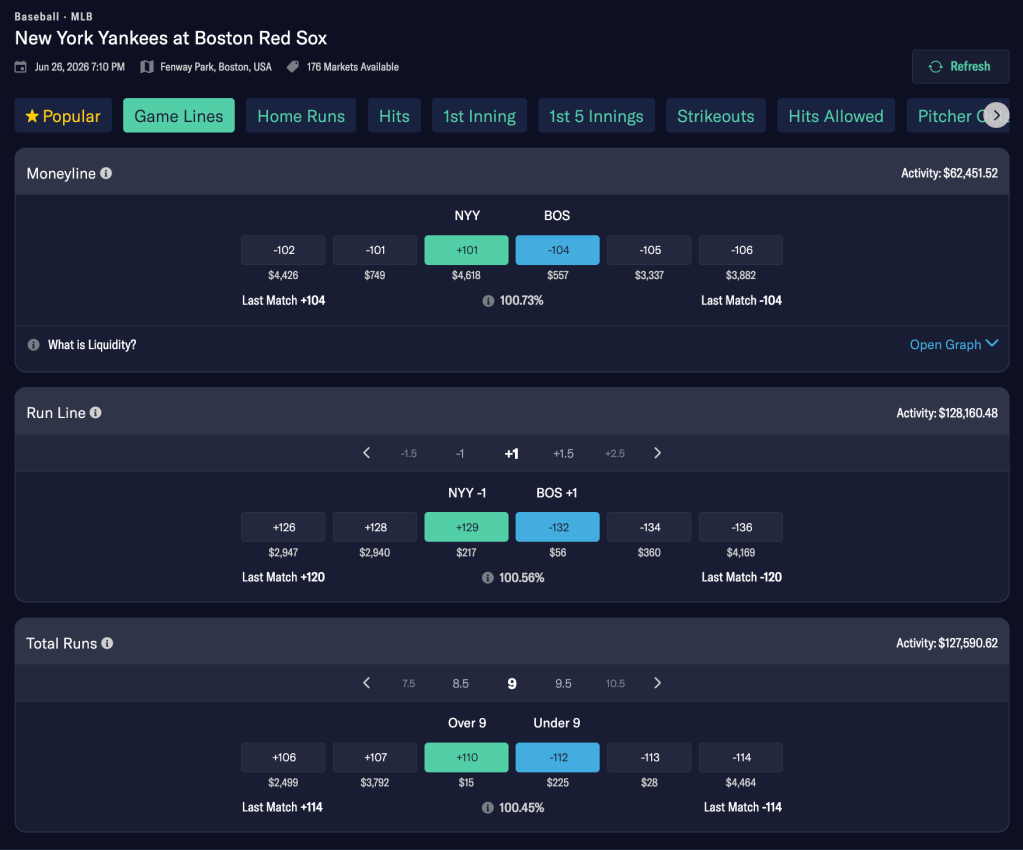Click the tag icon by Markets Available

pyautogui.click(x=293, y=67)
